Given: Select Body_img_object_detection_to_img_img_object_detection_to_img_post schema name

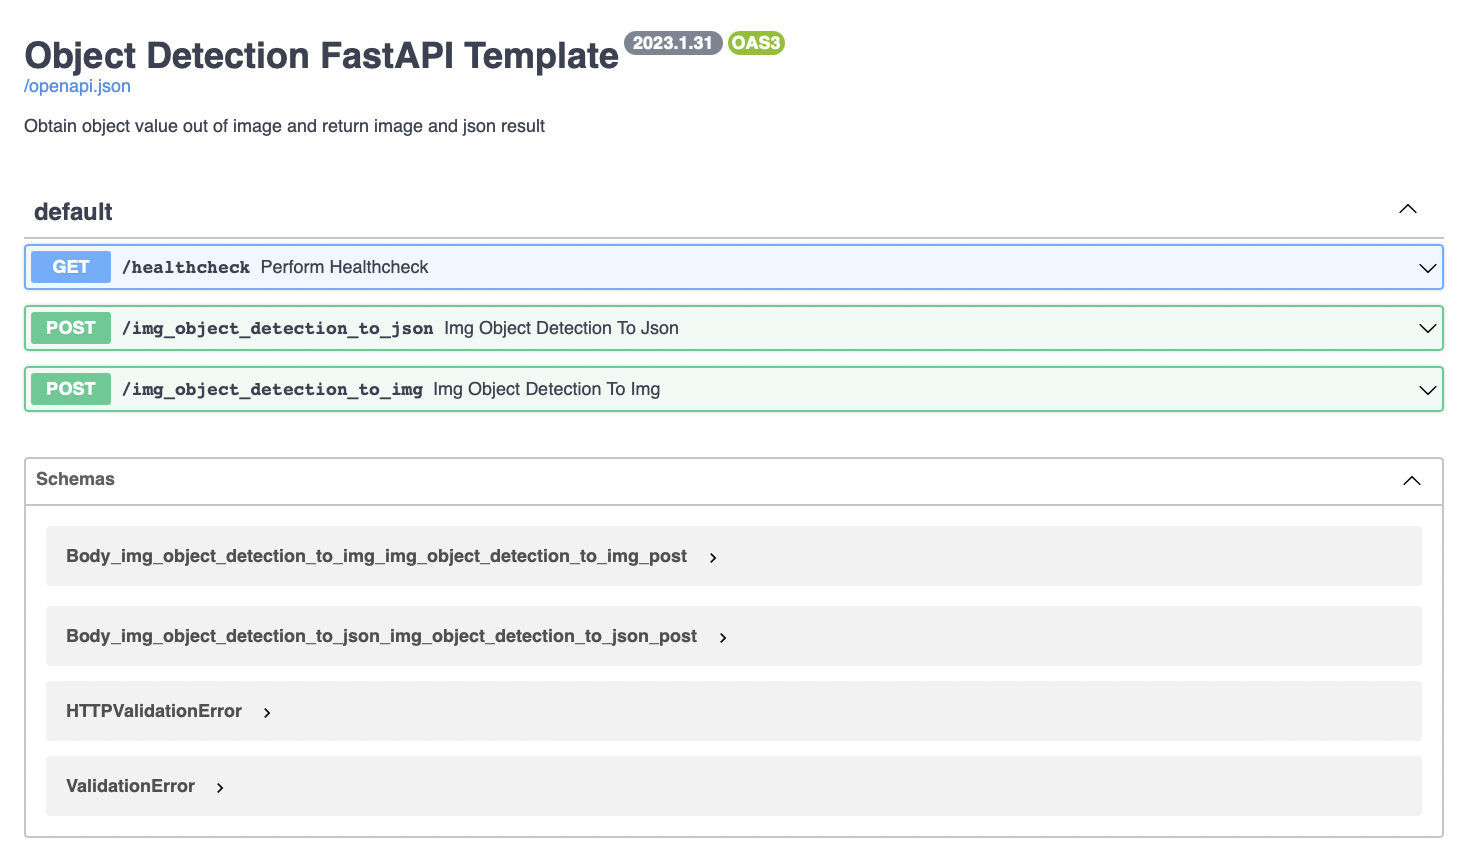Looking at the screenshot, I should [376, 556].
